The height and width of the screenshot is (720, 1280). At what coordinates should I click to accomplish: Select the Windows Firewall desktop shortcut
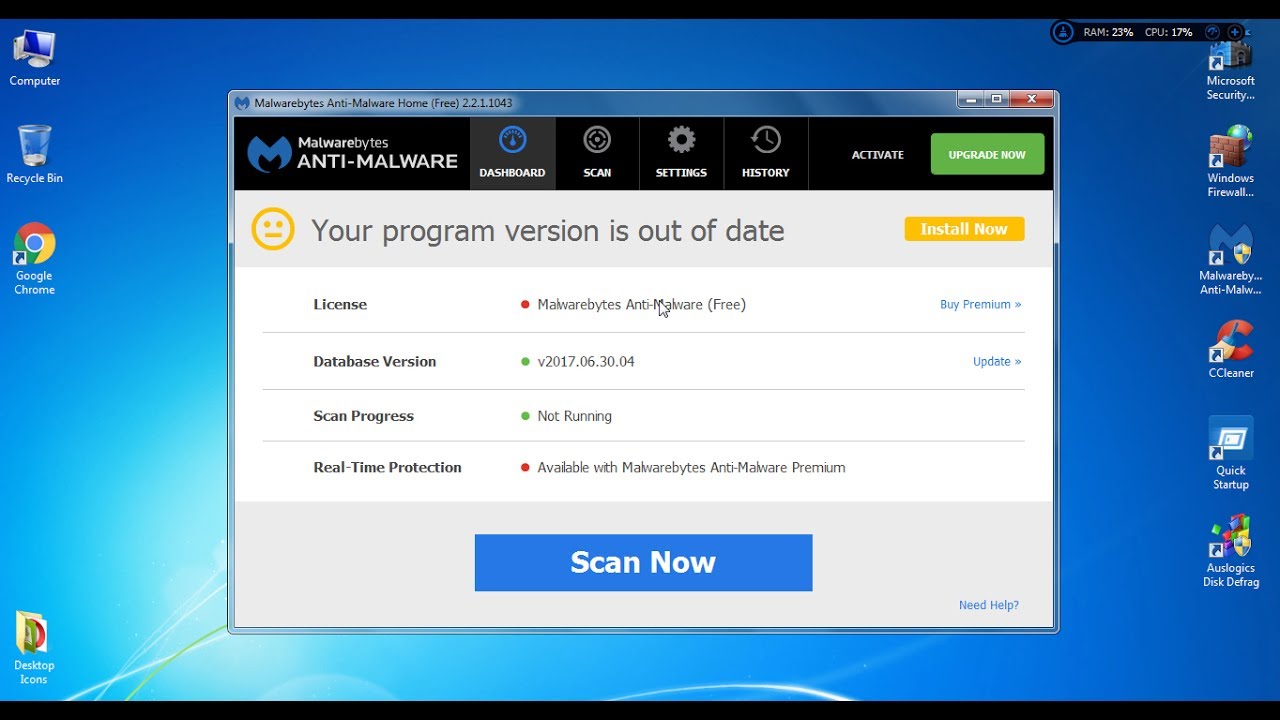[1230, 162]
